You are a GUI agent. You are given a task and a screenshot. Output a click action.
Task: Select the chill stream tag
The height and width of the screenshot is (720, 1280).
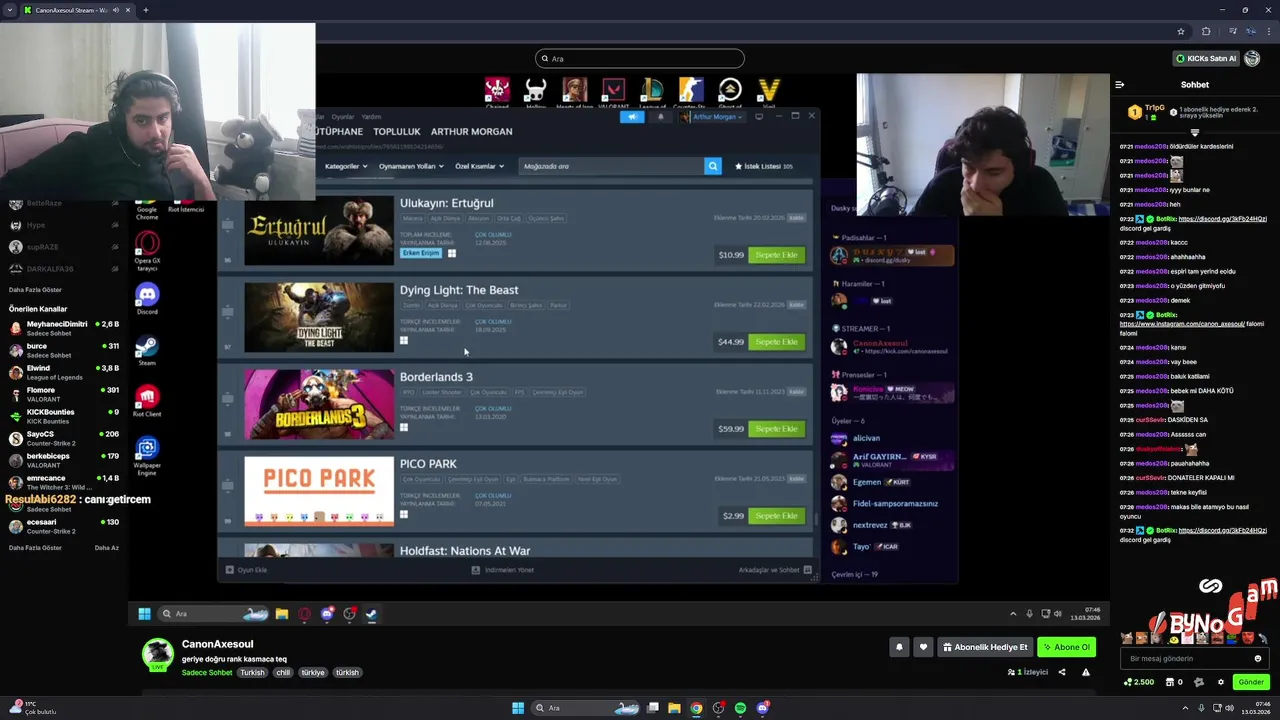pyautogui.click(x=283, y=673)
